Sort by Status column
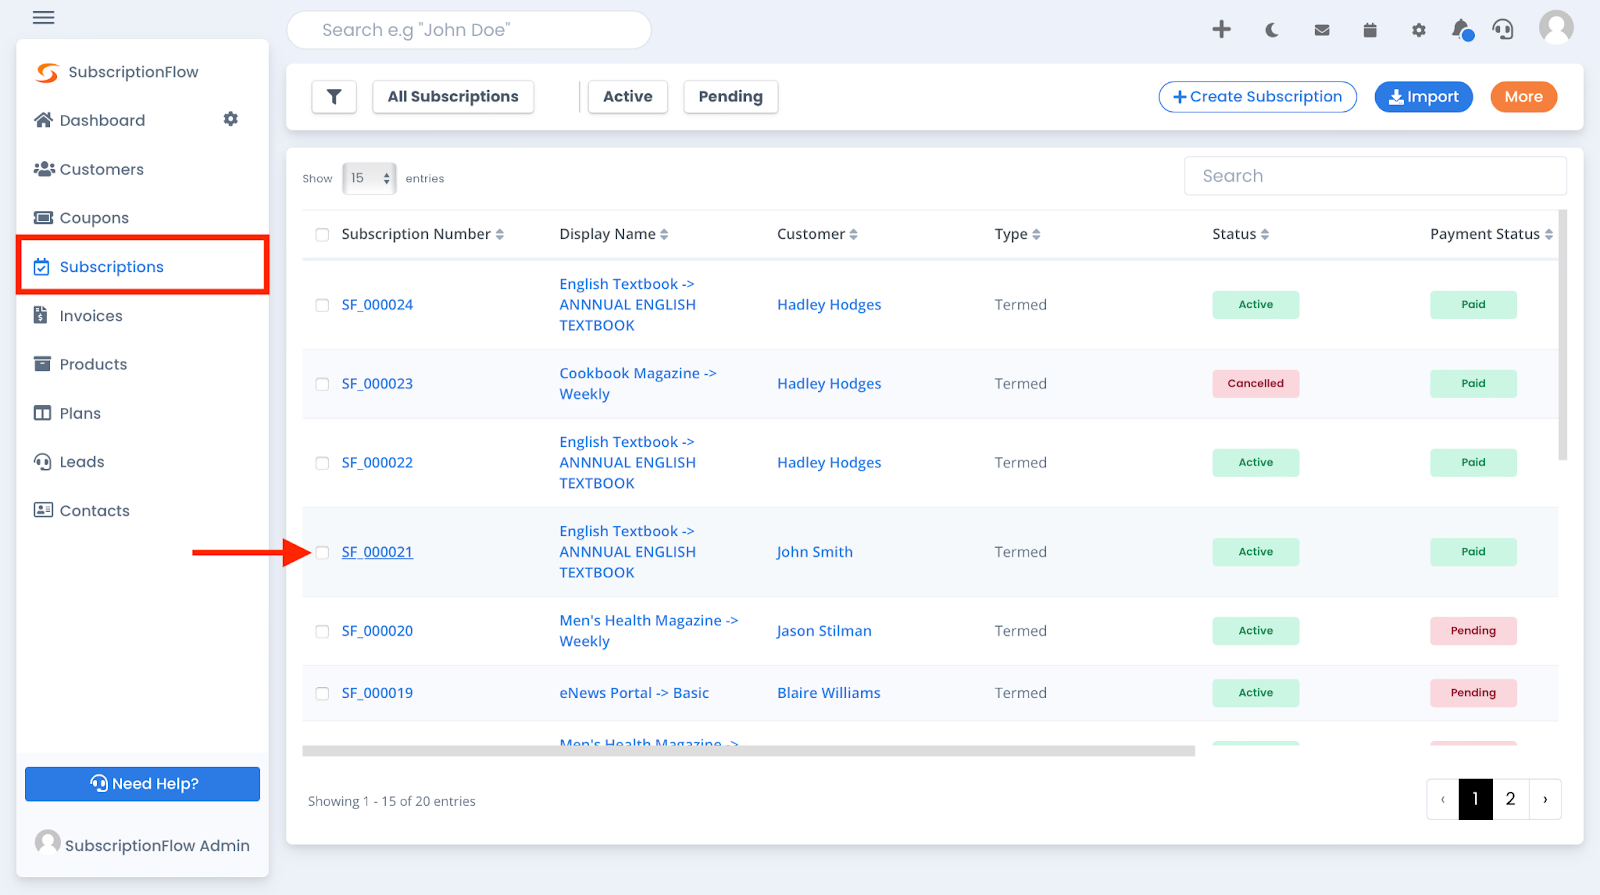This screenshot has width=1600, height=895. [x=1240, y=234]
